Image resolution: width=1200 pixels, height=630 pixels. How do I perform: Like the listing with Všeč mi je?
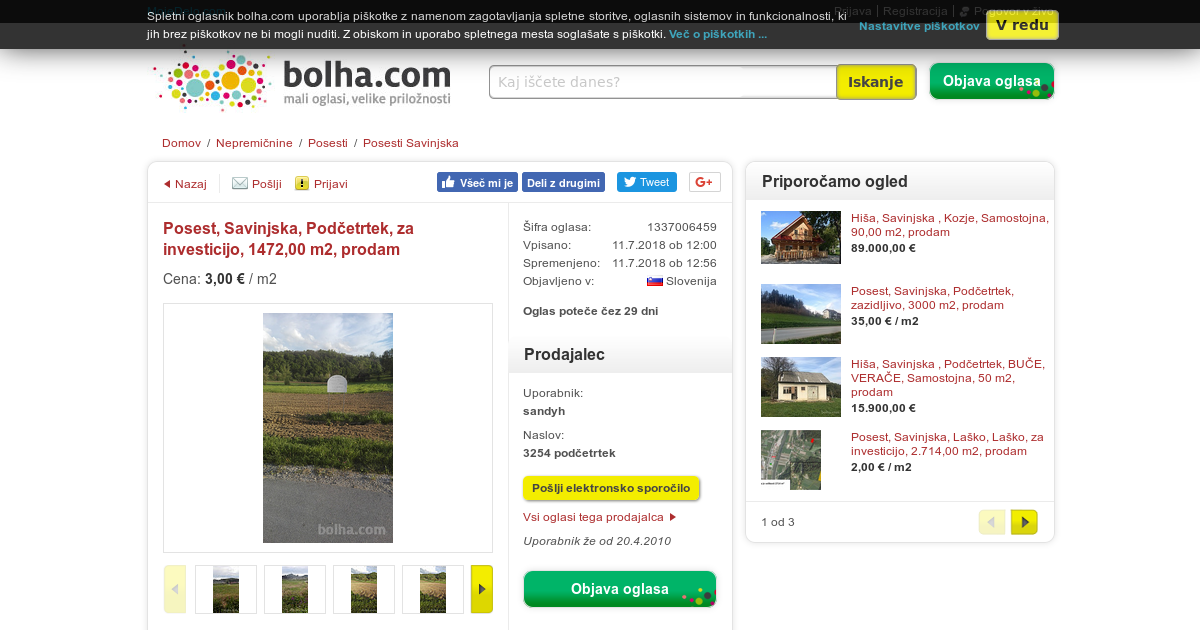click(477, 182)
